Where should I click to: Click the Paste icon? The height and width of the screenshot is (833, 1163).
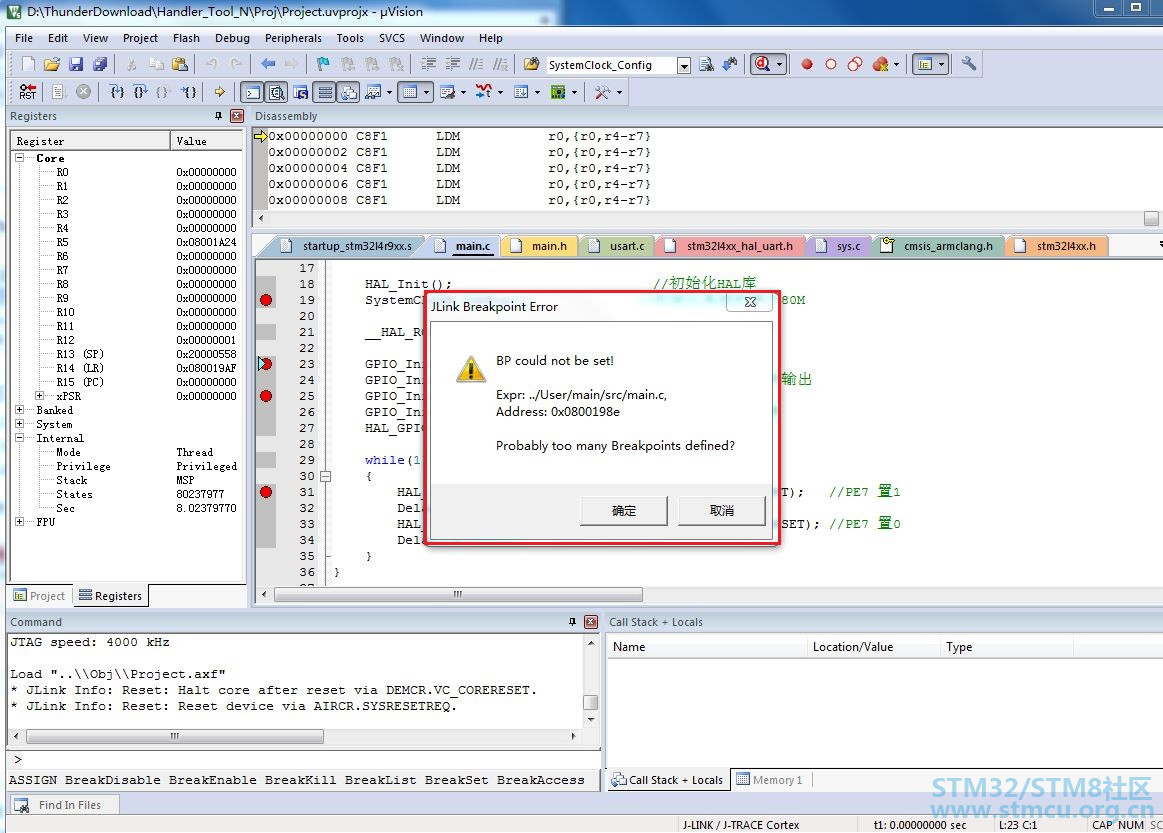coord(179,65)
